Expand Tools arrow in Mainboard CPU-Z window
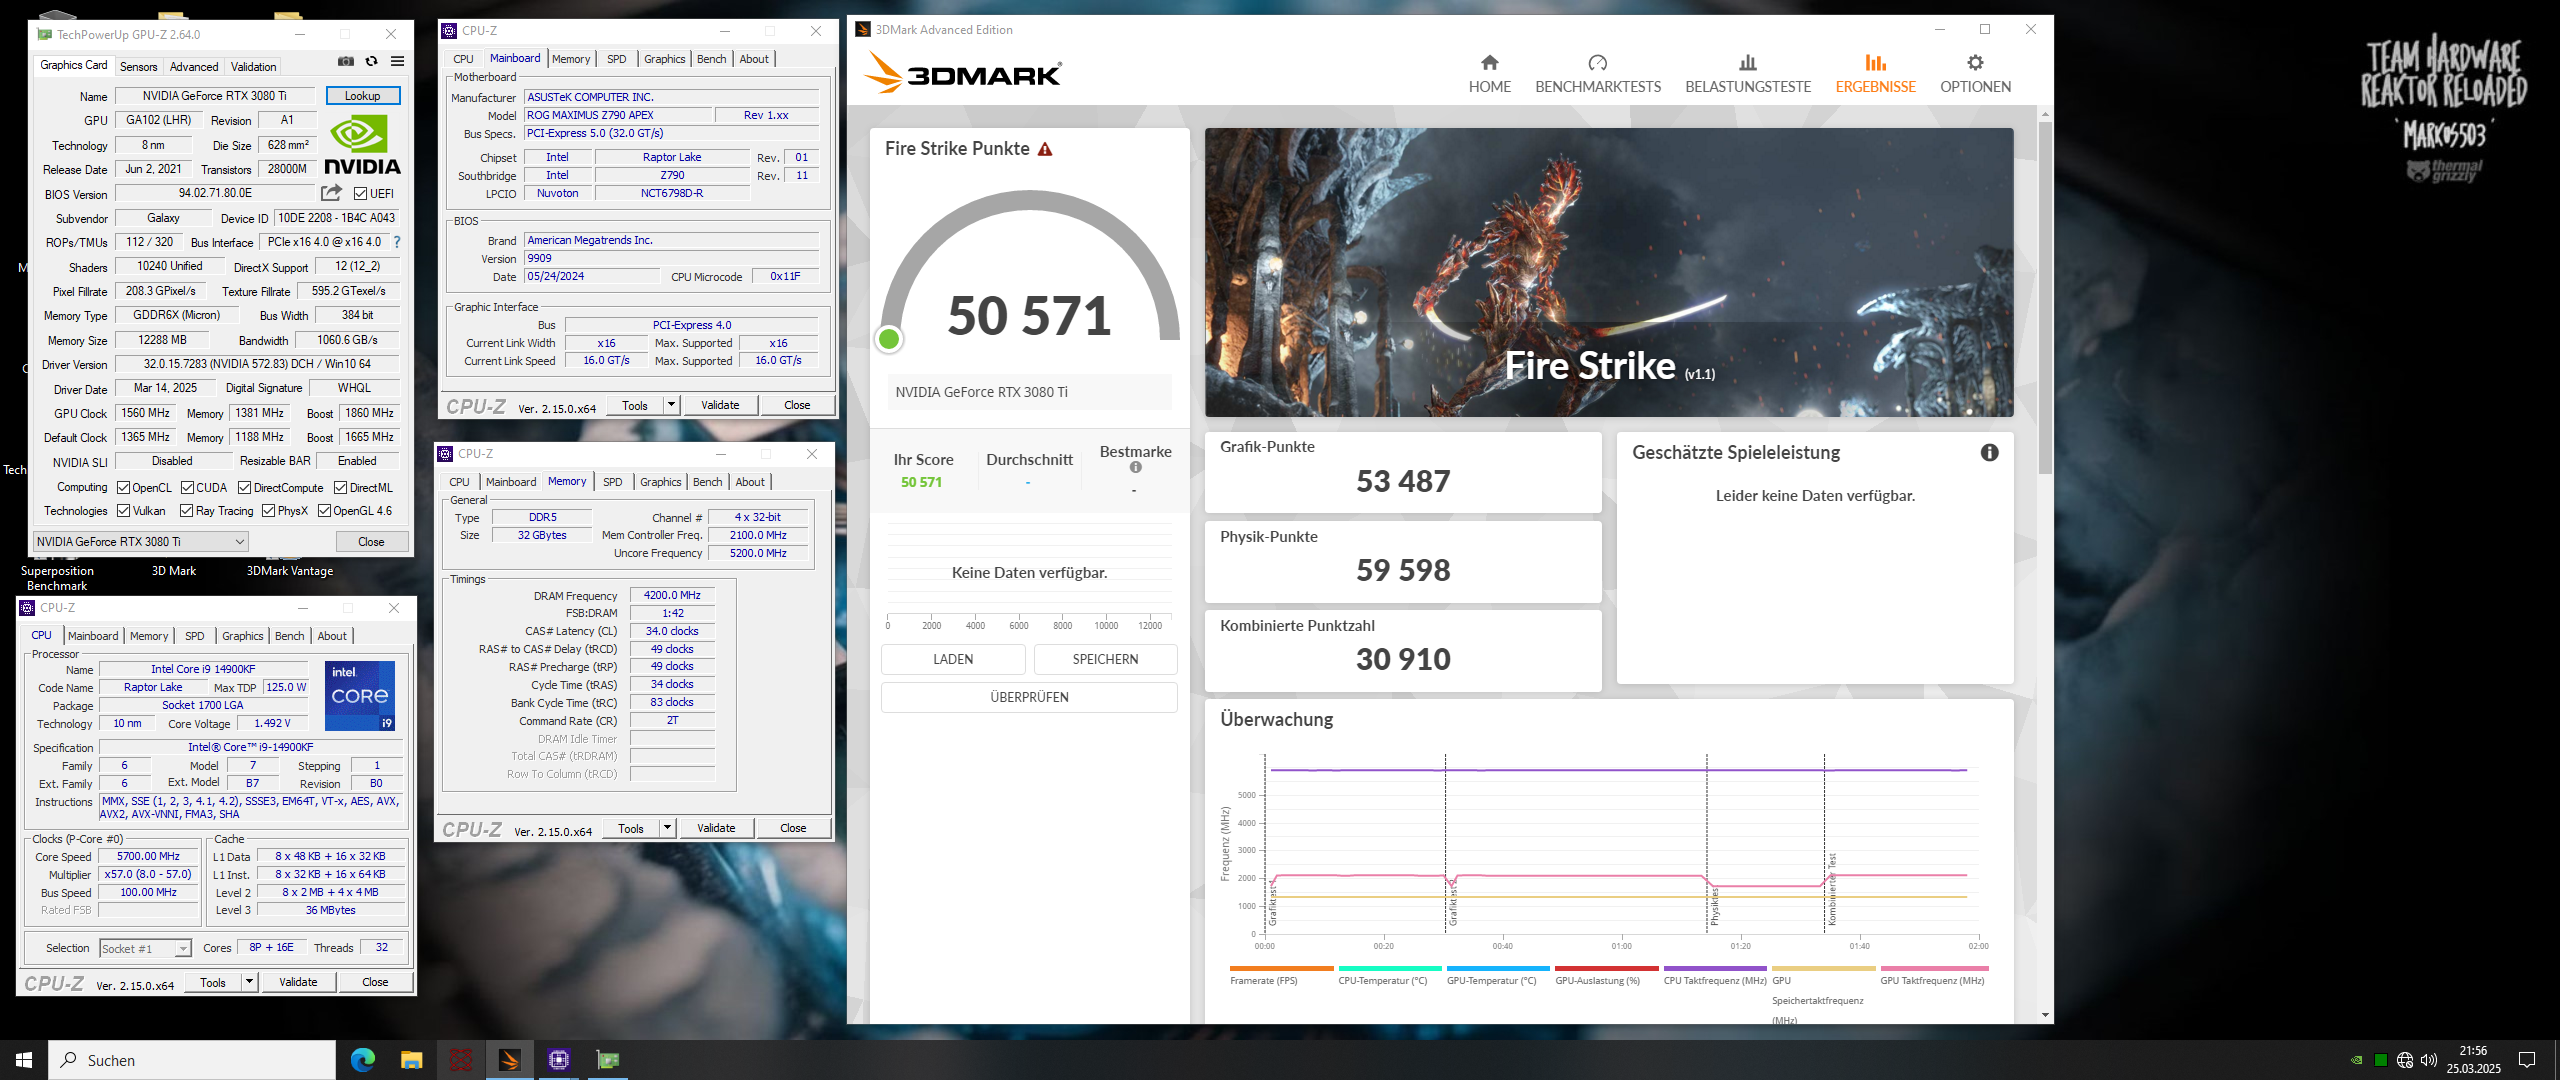This screenshot has height=1080, width=2560. 671,405
